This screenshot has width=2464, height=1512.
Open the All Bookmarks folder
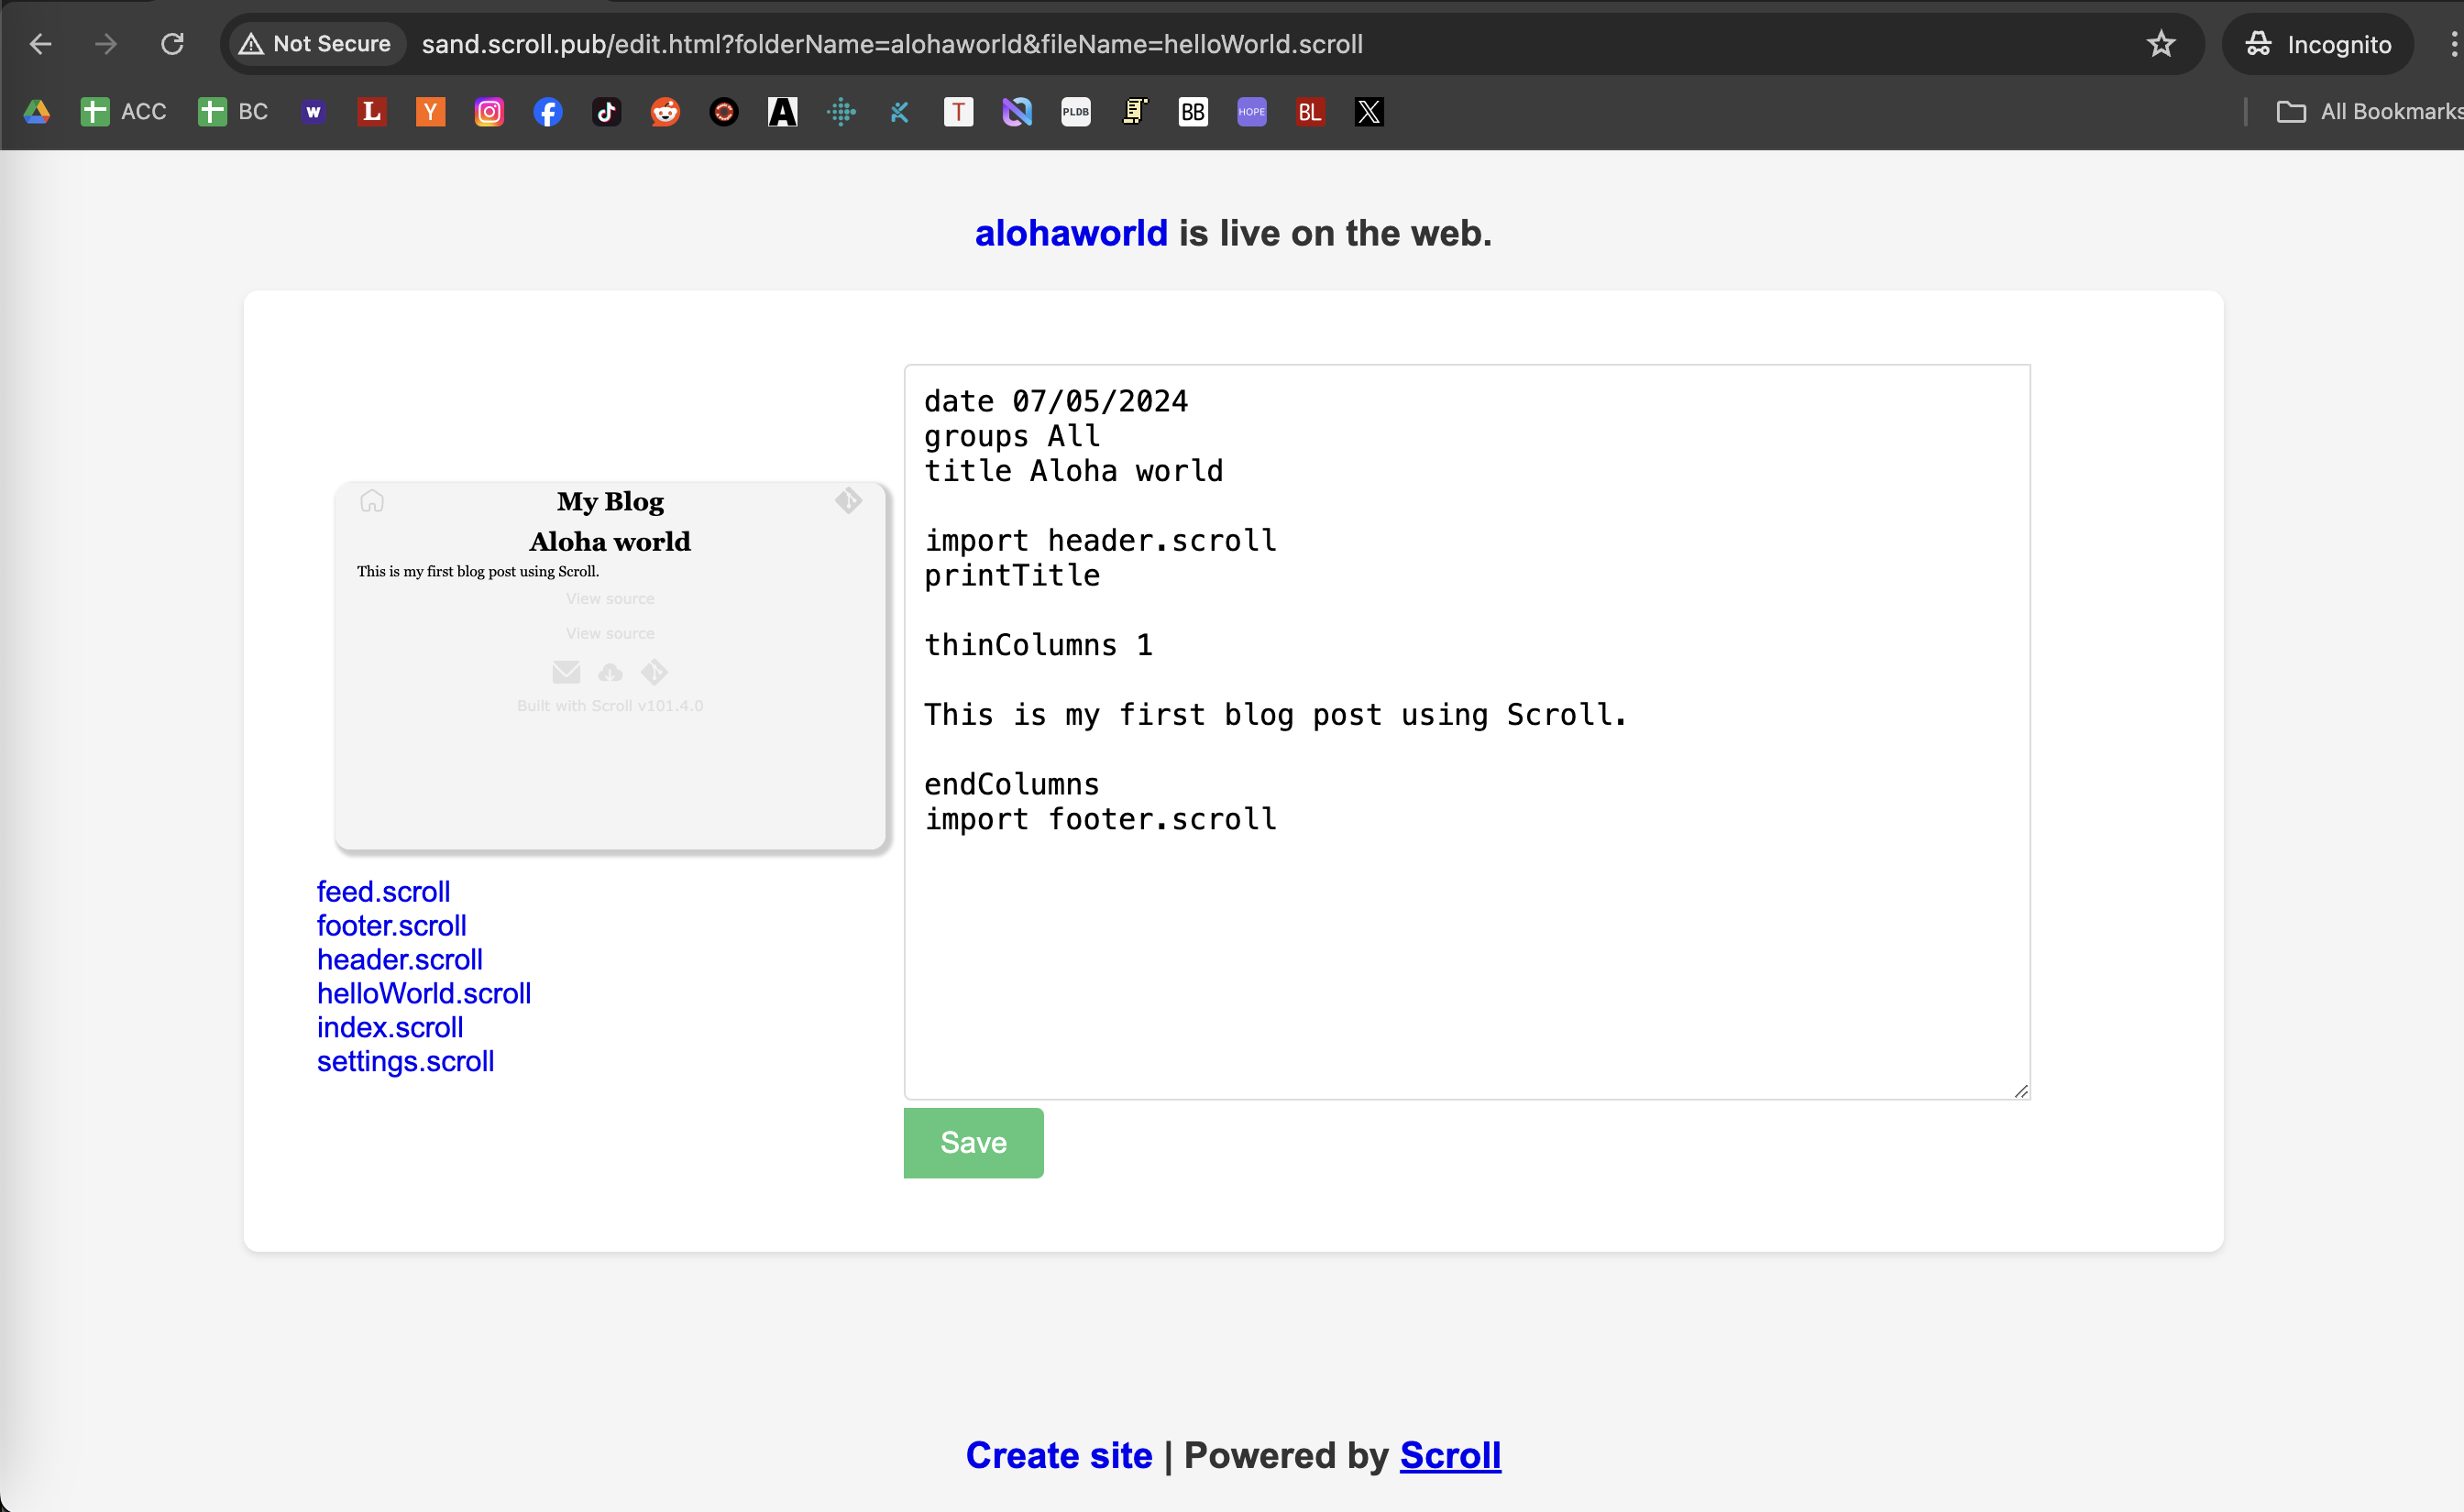(2368, 112)
